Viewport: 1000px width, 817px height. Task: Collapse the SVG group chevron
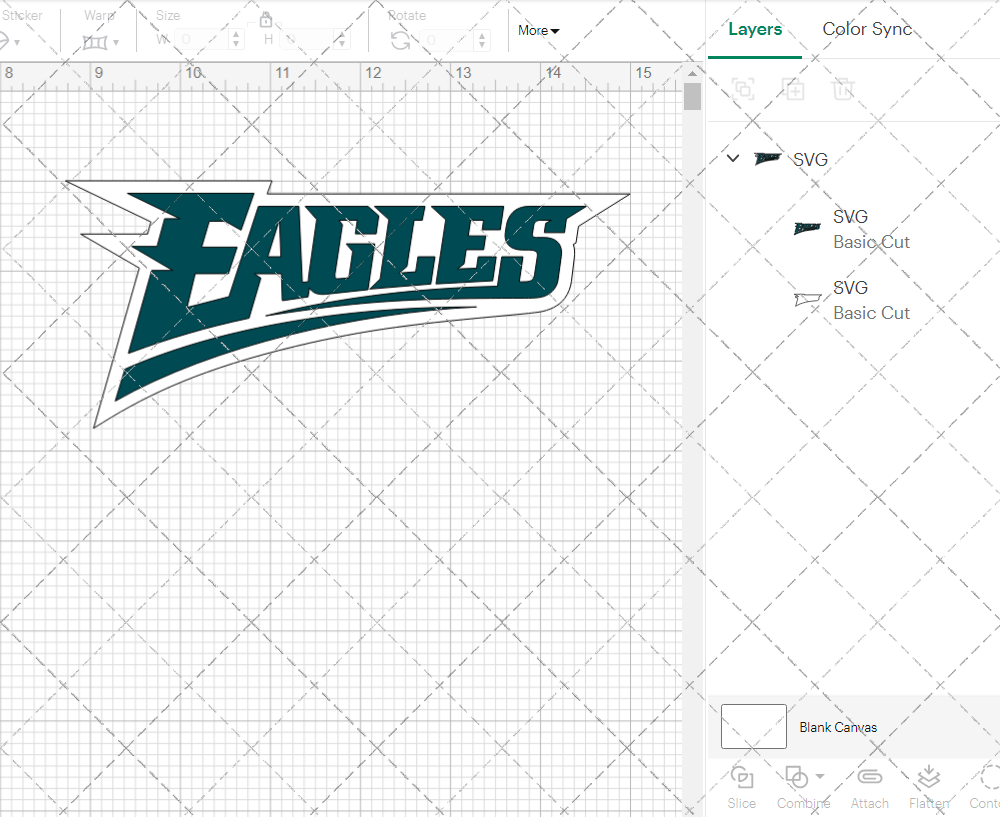(x=733, y=158)
